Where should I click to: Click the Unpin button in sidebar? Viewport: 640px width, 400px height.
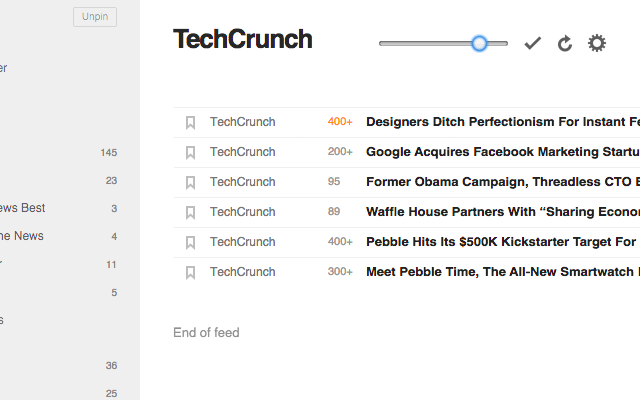click(95, 17)
